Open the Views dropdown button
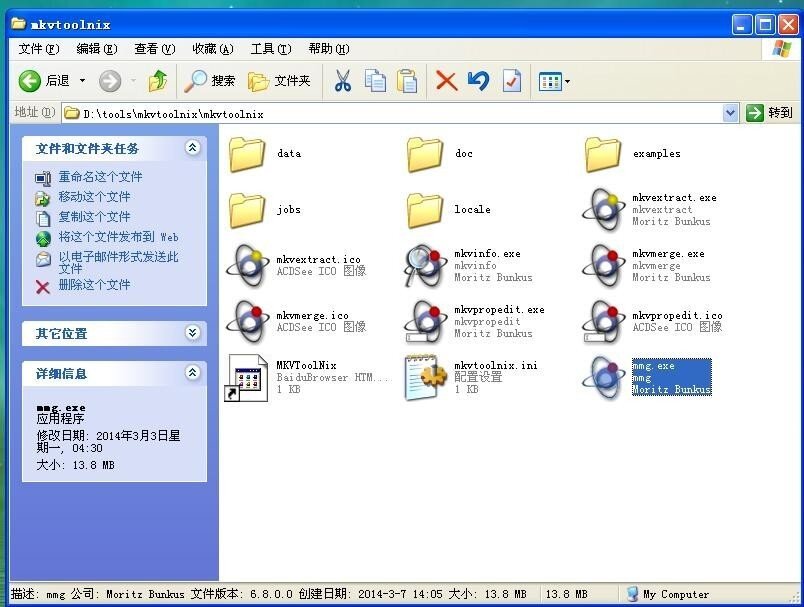 554,82
